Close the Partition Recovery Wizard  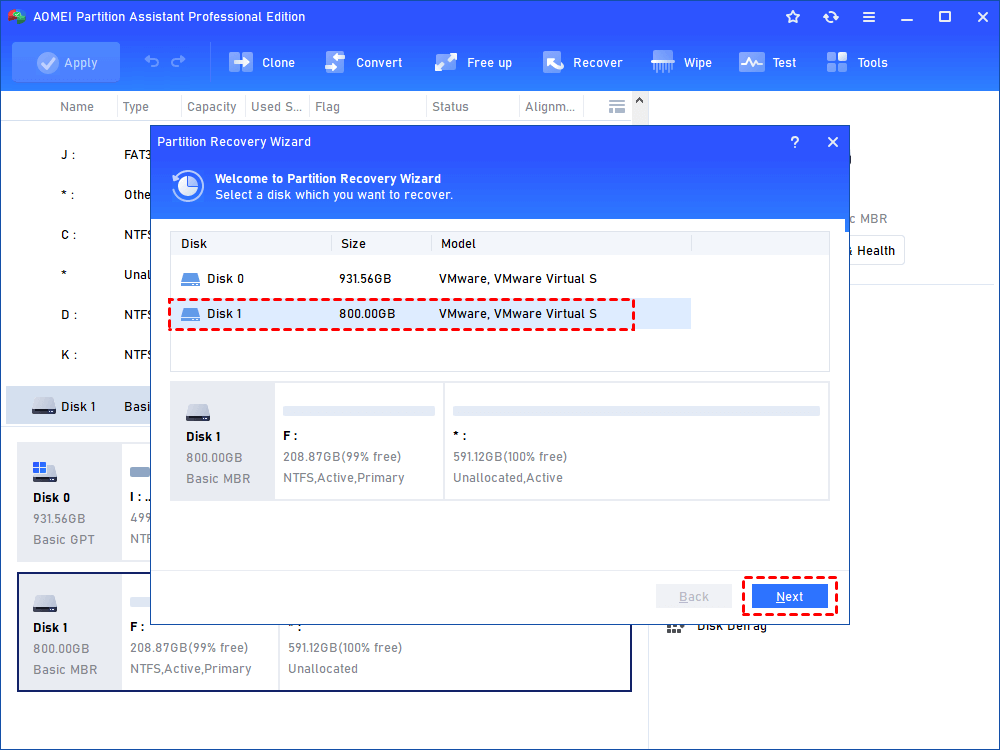click(833, 142)
